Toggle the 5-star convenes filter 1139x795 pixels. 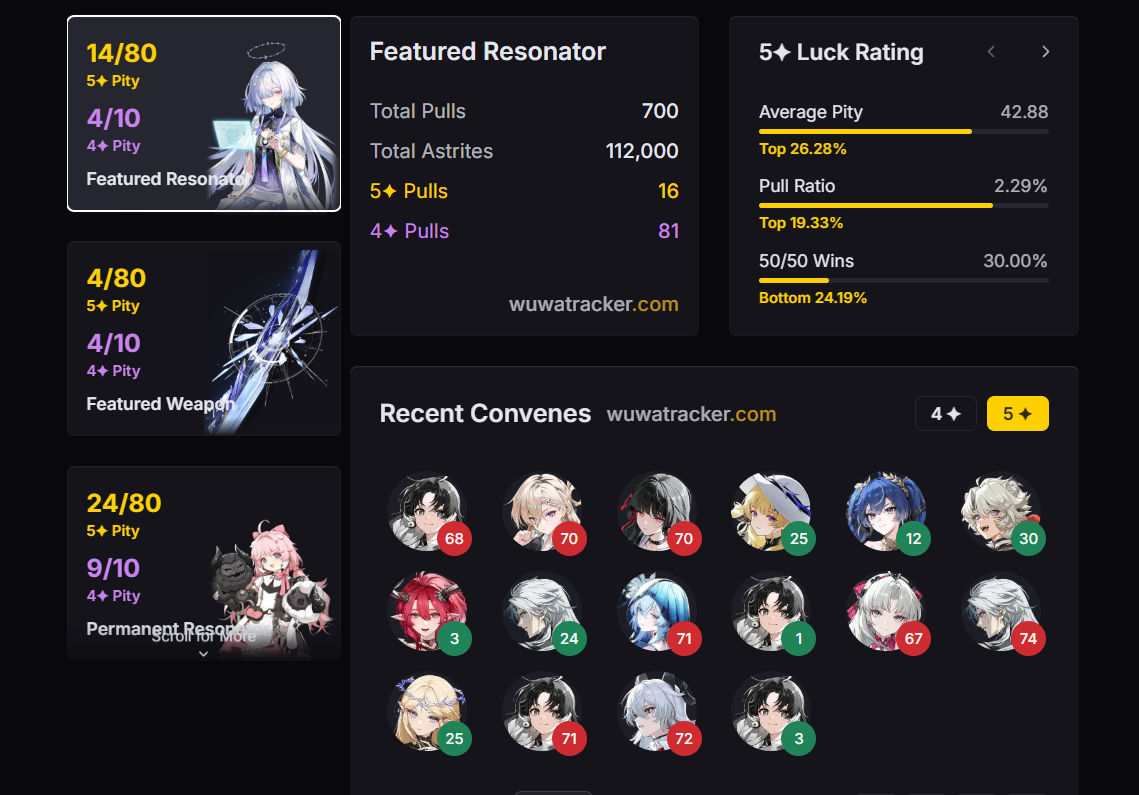tap(1018, 413)
